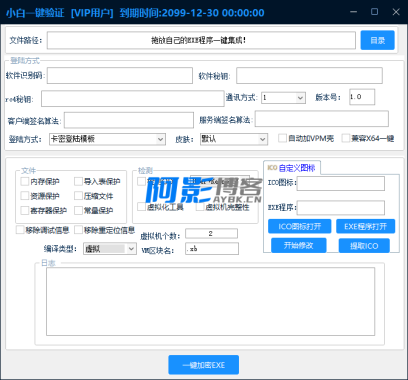This screenshot has width=408, height=380.
Task: Open the 通讯方式 dropdown
Action: tap(283, 98)
